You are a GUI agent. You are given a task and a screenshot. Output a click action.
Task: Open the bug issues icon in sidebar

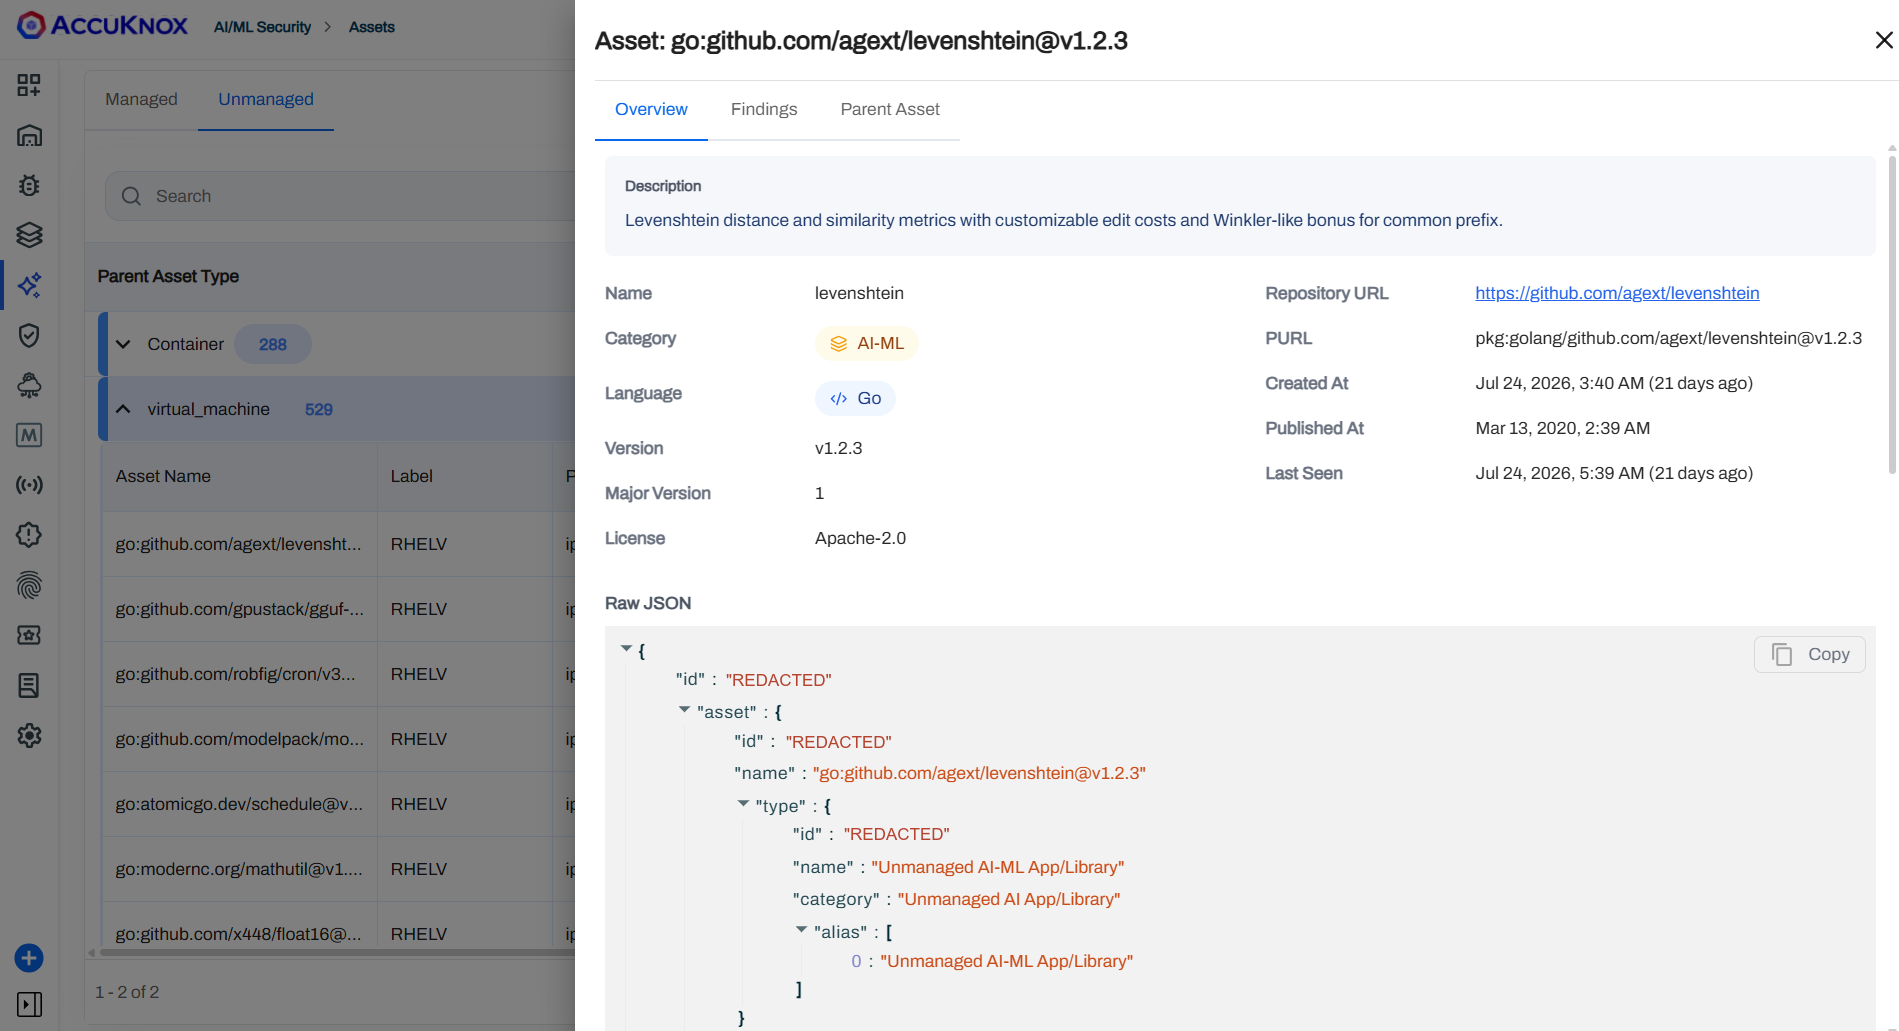point(29,185)
